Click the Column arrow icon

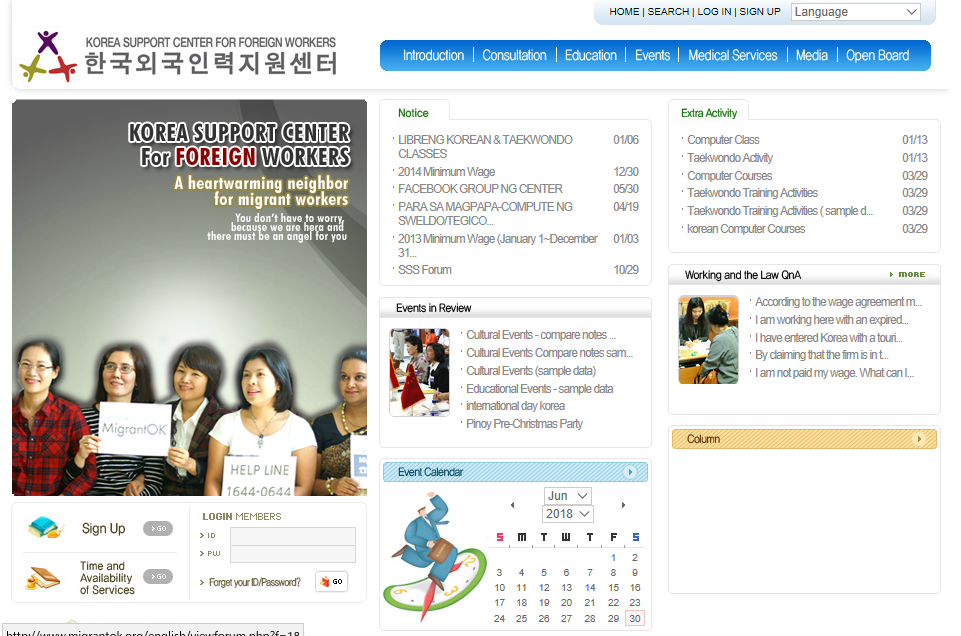[919, 439]
